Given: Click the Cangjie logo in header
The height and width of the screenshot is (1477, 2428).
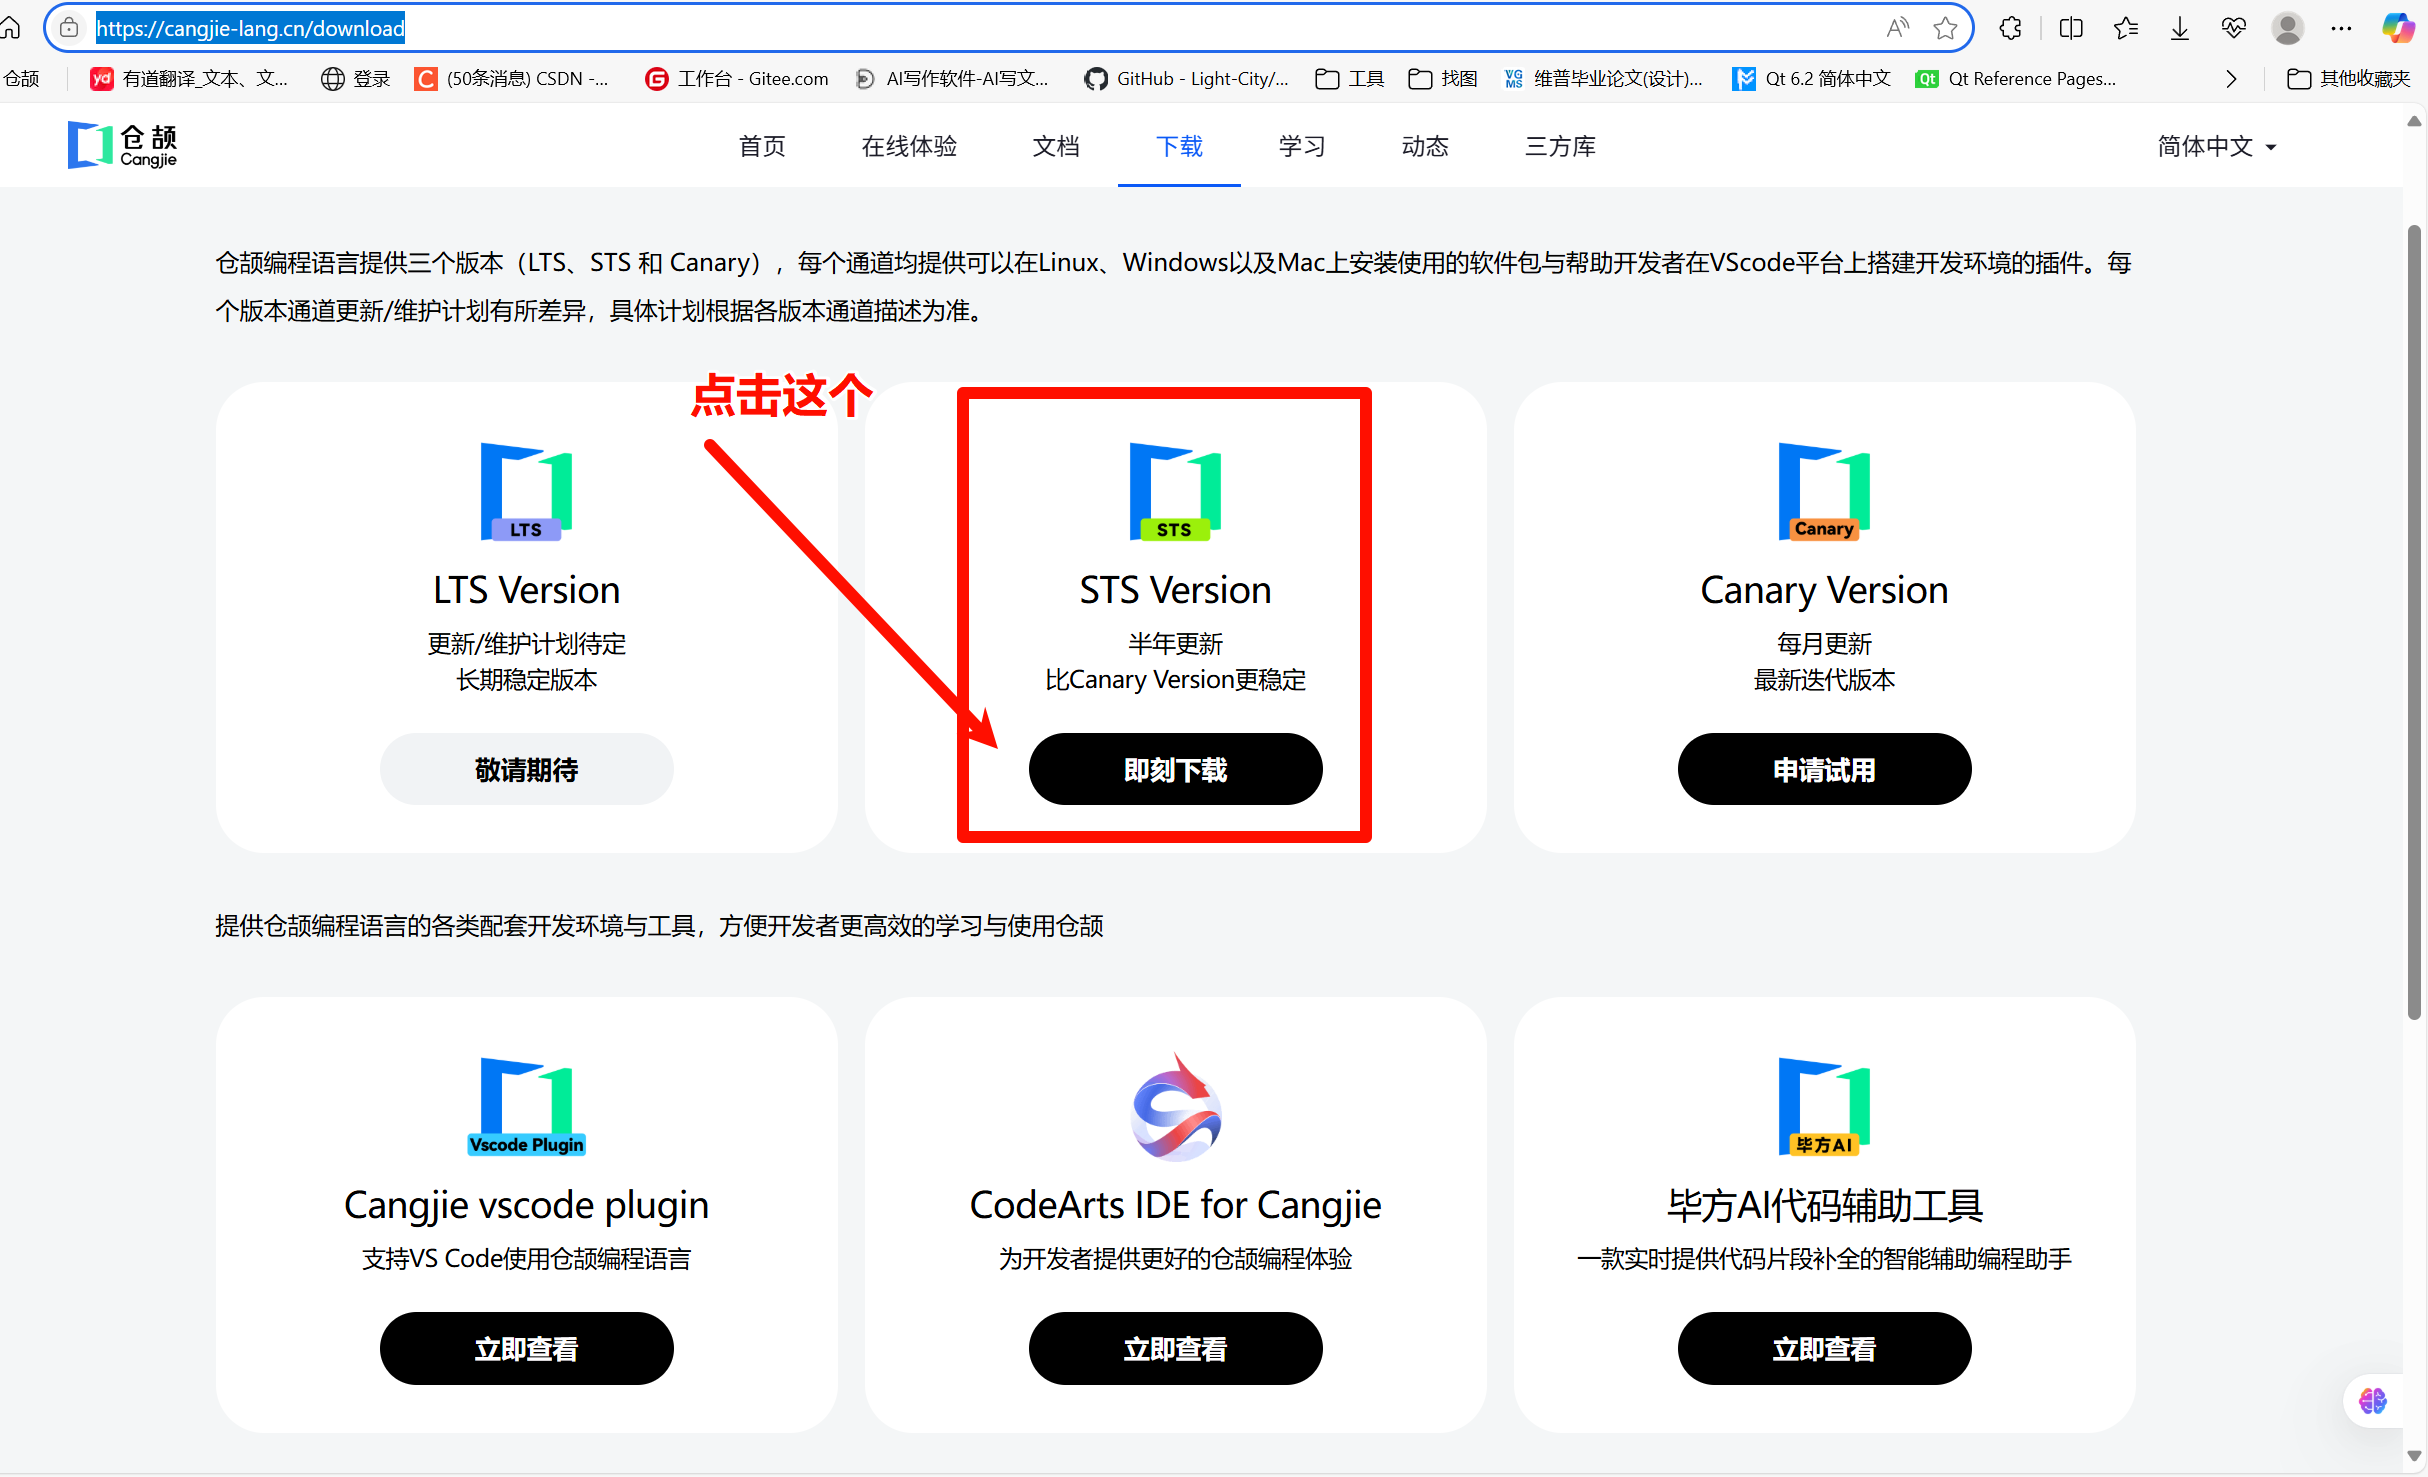Looking at the screenshot, I should 122,146.
